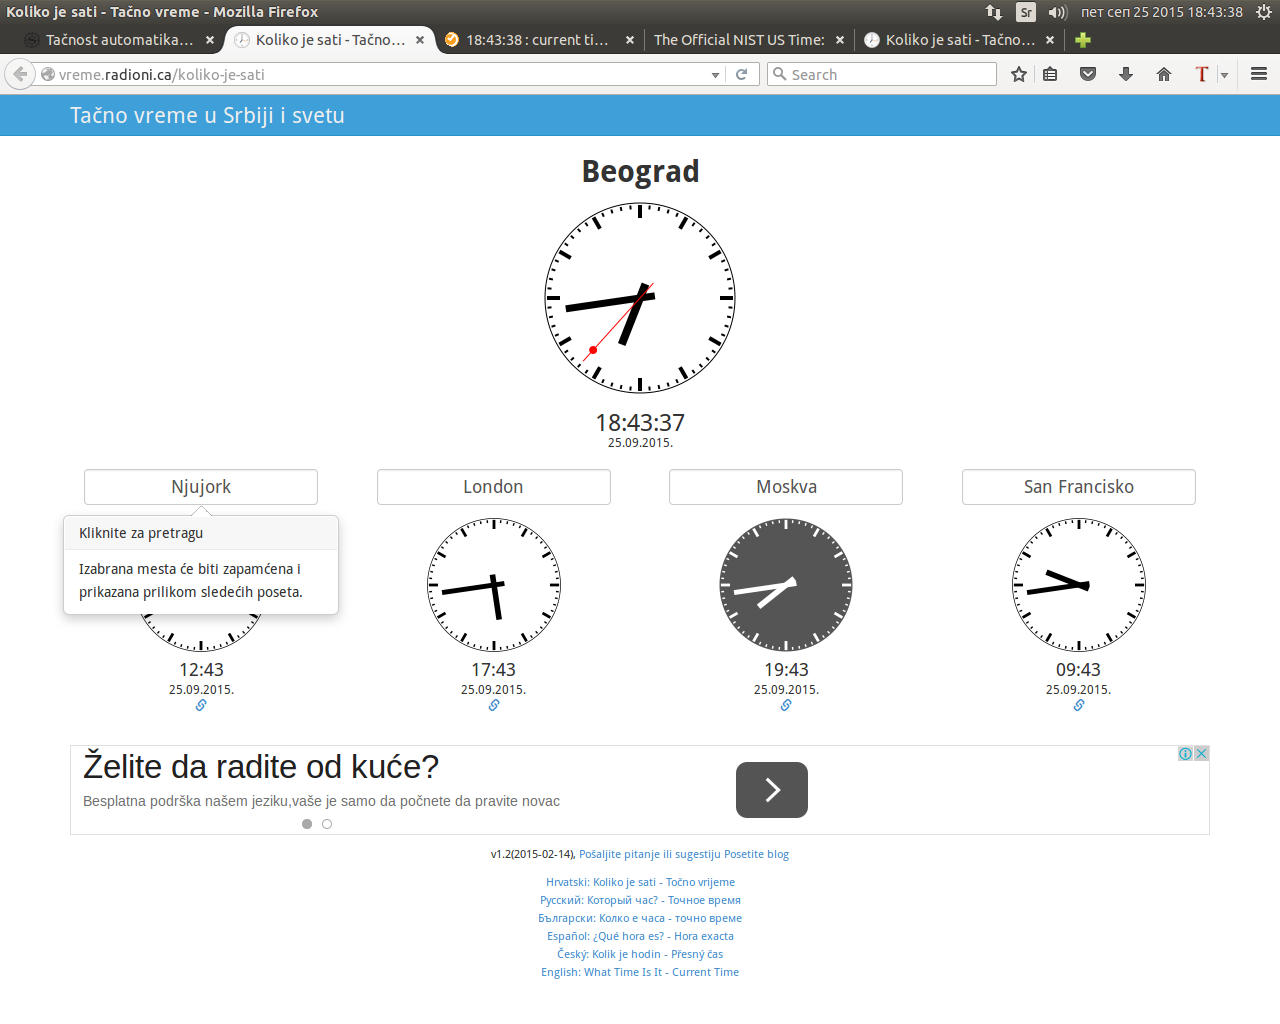Image resolution: width=1280 pixels, height=1024 pixels.
Task: Click the Moskva city button
Action: (786, 487)
